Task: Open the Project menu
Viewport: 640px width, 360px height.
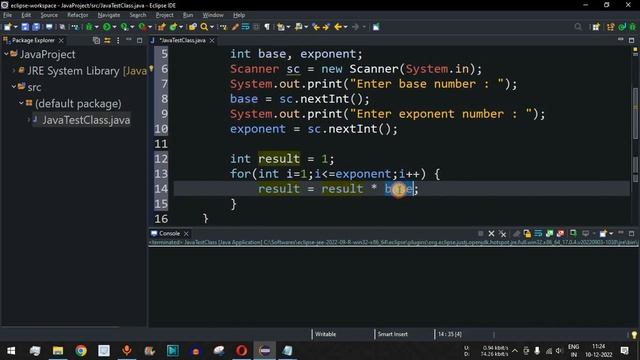Action: 164,15
